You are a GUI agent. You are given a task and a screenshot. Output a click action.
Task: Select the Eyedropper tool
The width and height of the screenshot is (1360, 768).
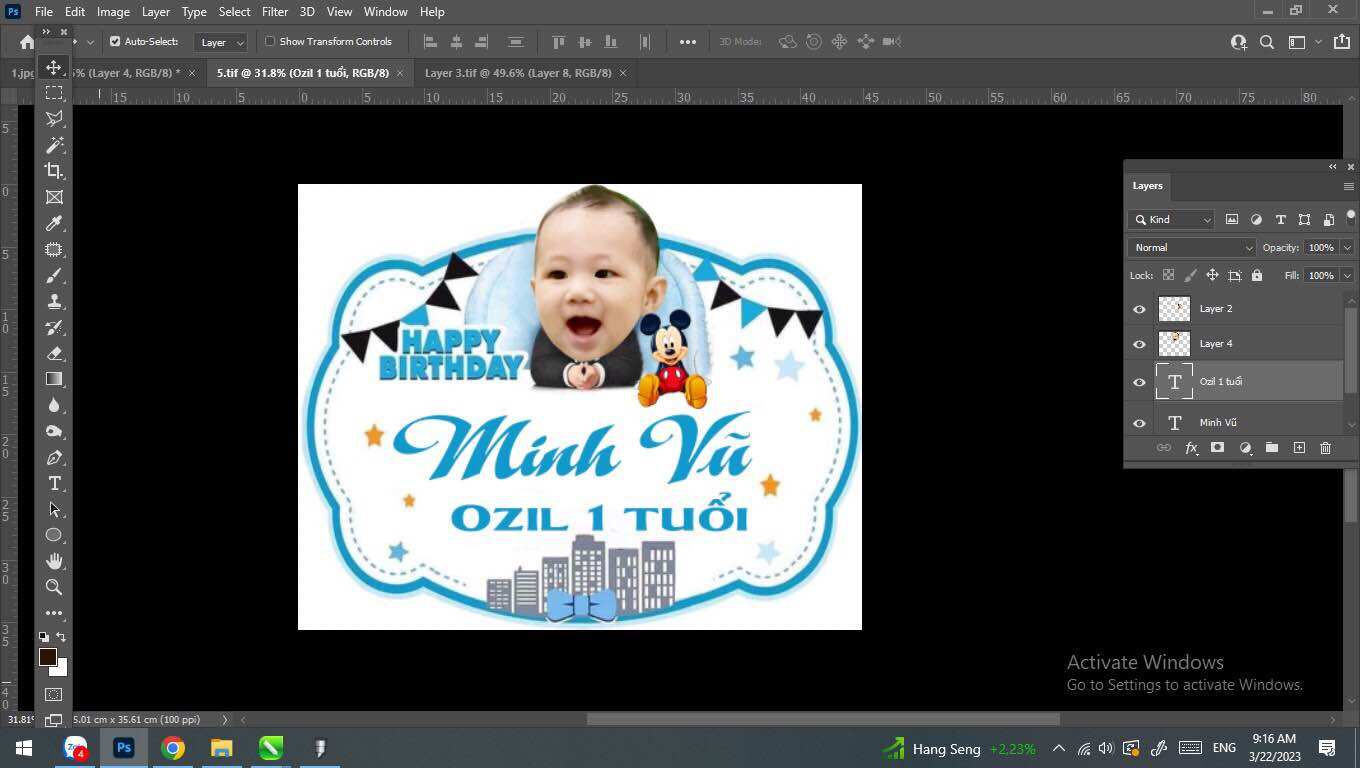54,223
